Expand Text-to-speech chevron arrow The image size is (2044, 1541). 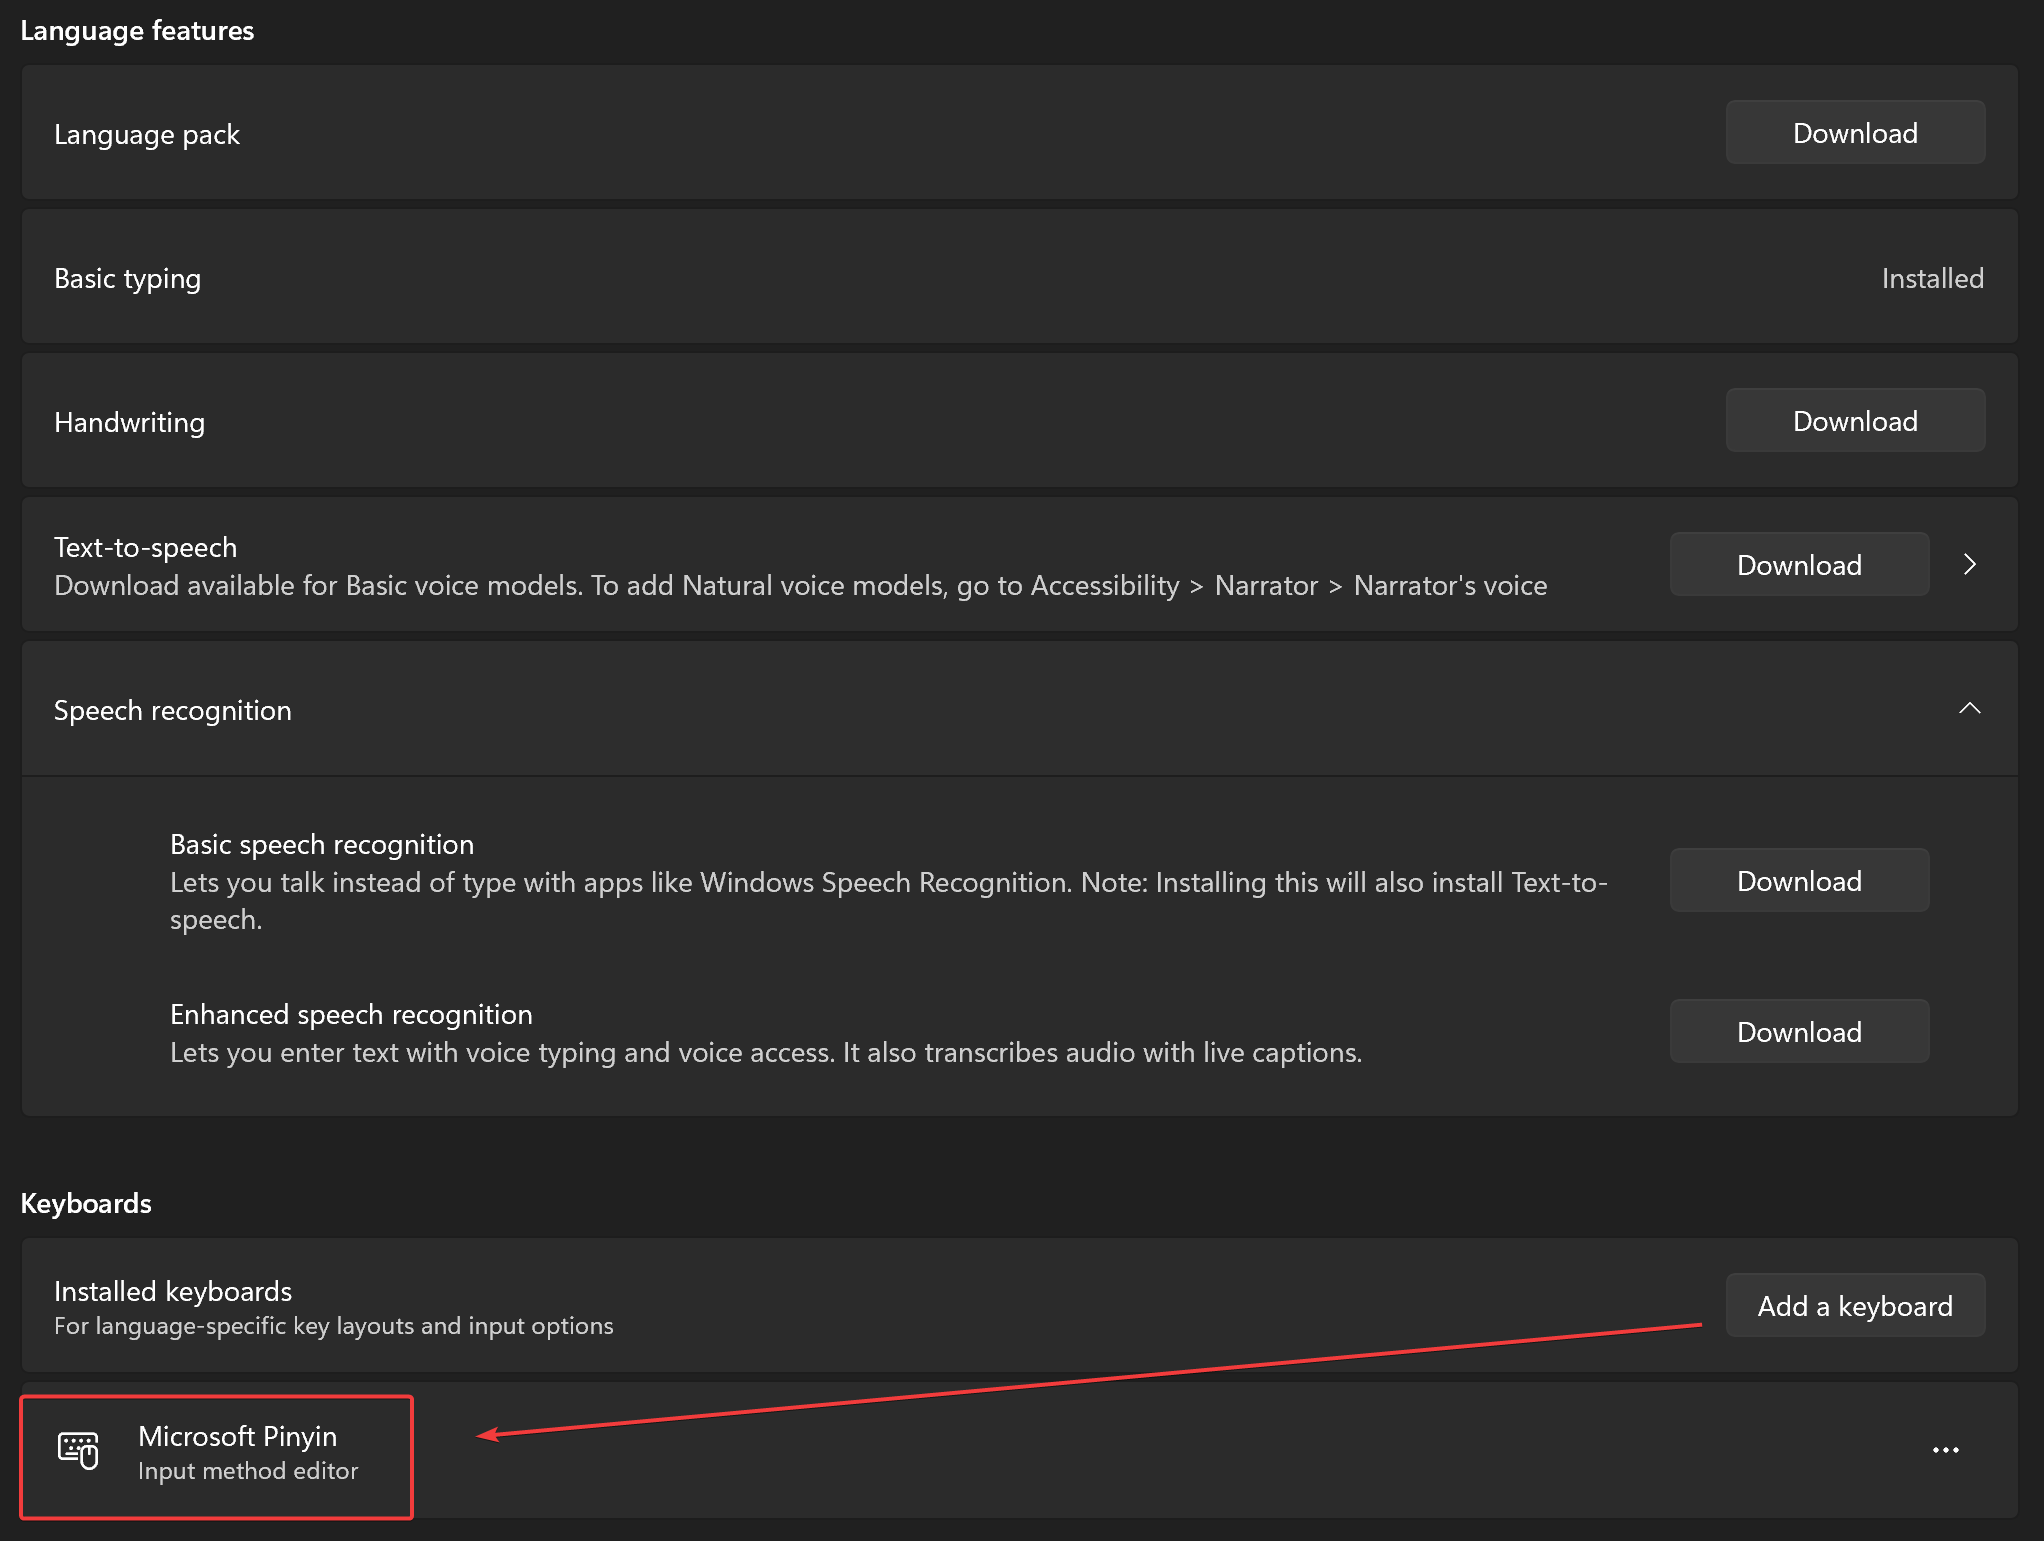point(1969,565)
